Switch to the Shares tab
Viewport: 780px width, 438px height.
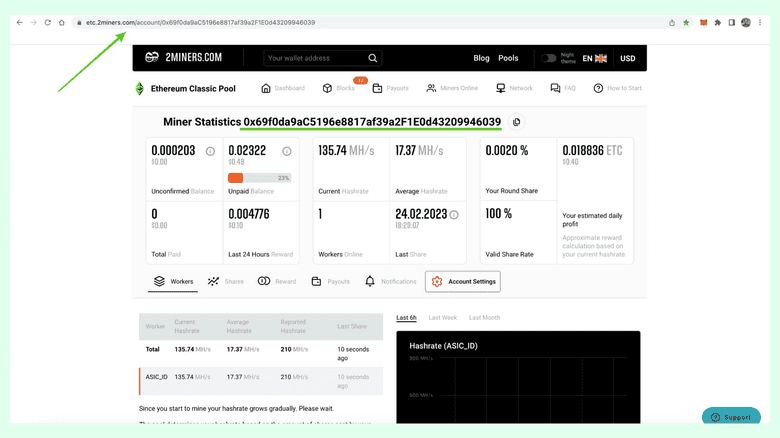click(x=226, y=282)
